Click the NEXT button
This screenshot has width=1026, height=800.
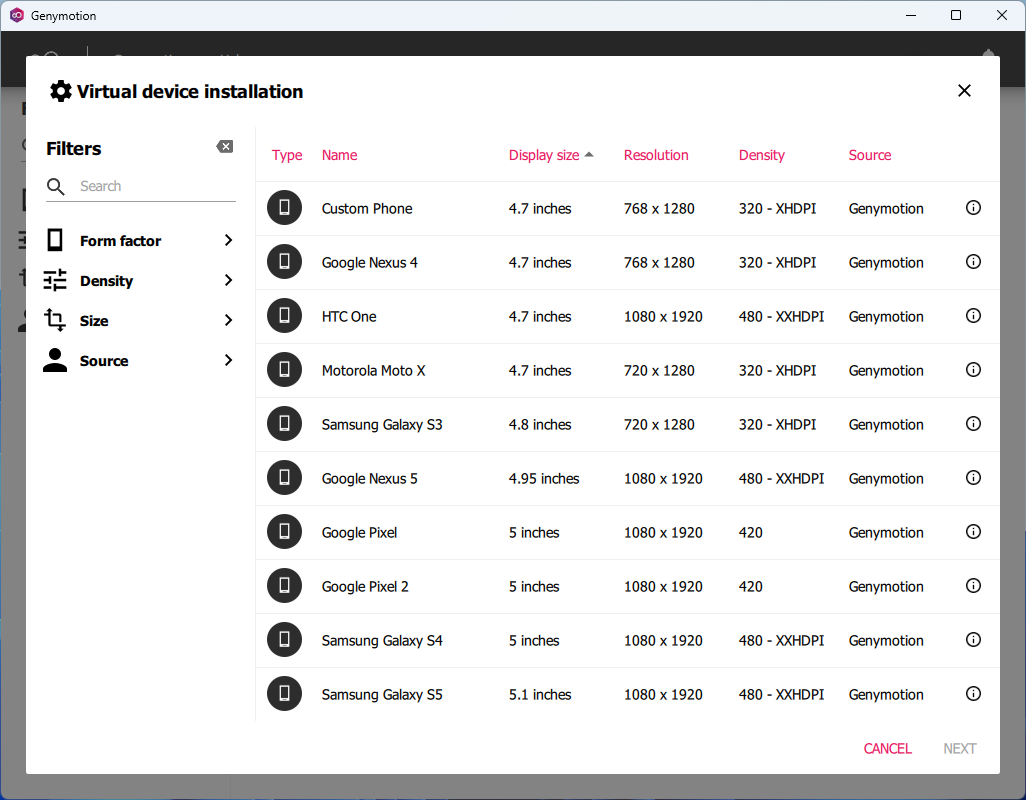[x=959, y=748]
